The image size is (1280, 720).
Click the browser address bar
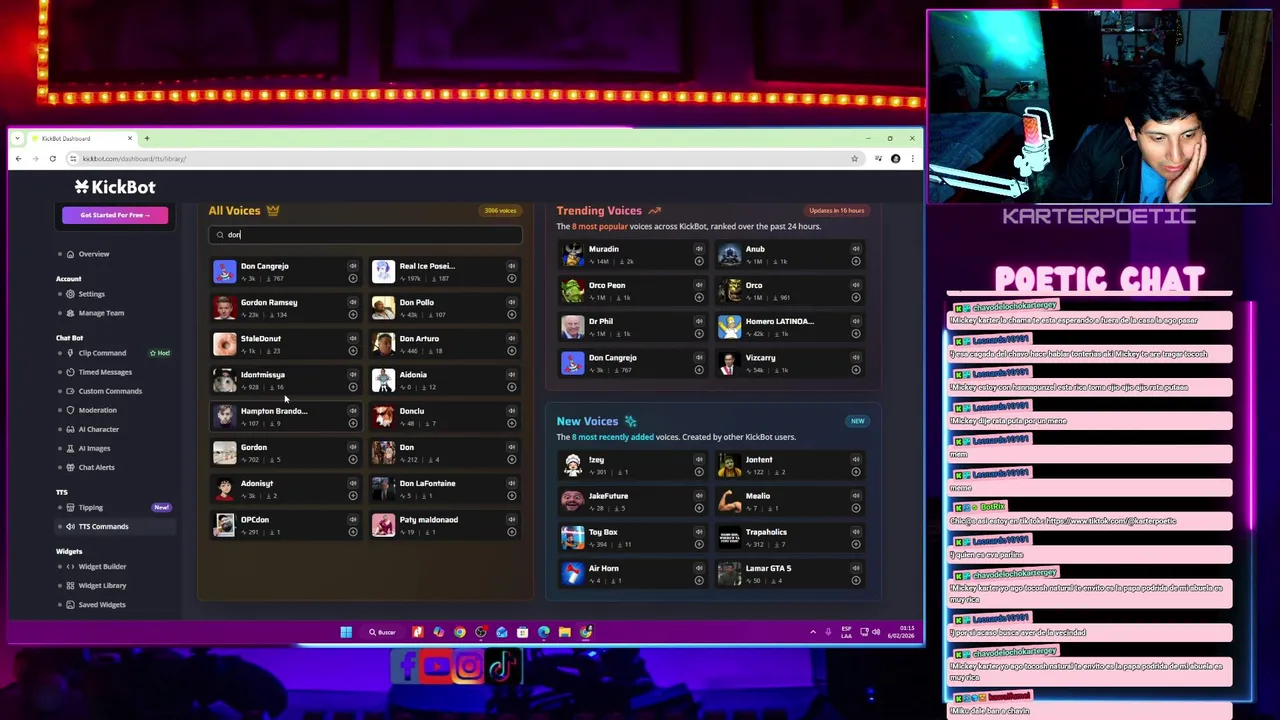click(x=460, y=159)
